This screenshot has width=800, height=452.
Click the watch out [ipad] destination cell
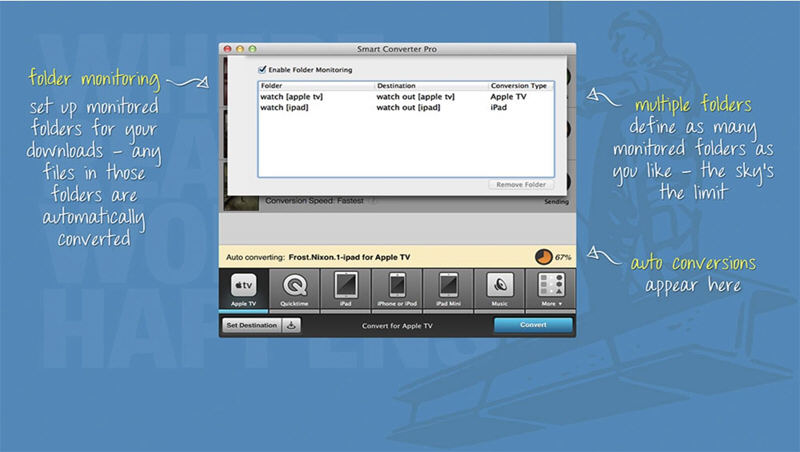pos(408,108)
